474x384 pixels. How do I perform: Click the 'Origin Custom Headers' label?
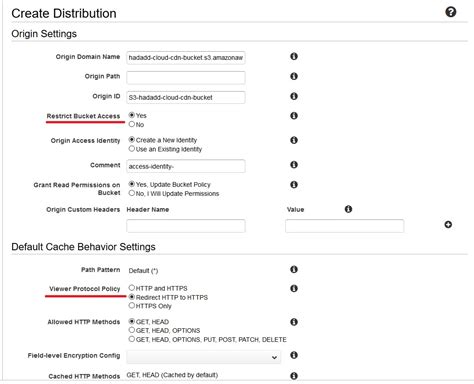[83, 210]
